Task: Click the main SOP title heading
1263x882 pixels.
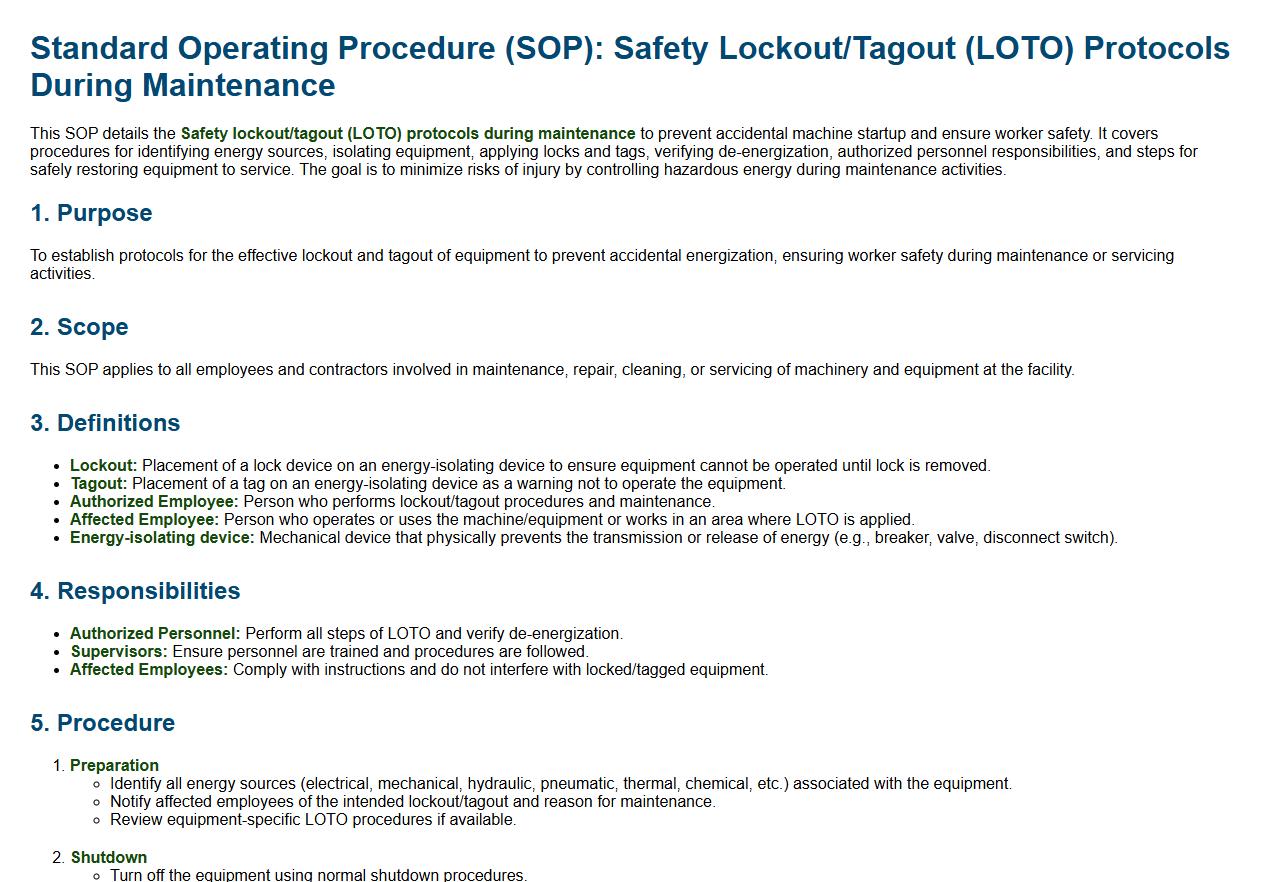Action: tap(630, 66)
